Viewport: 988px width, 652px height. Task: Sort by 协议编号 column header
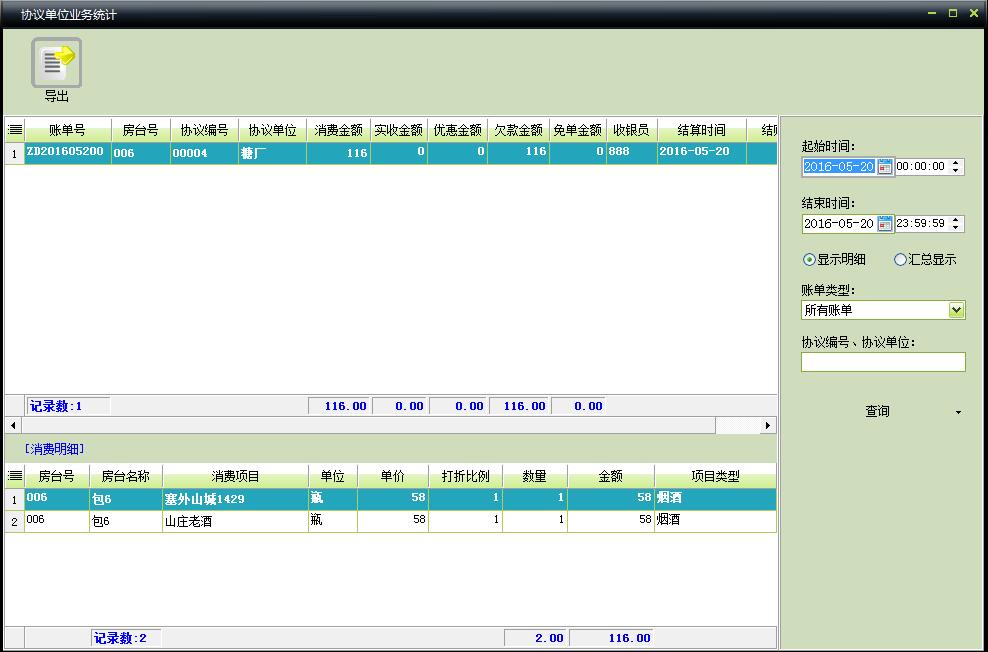pos(204,130)
